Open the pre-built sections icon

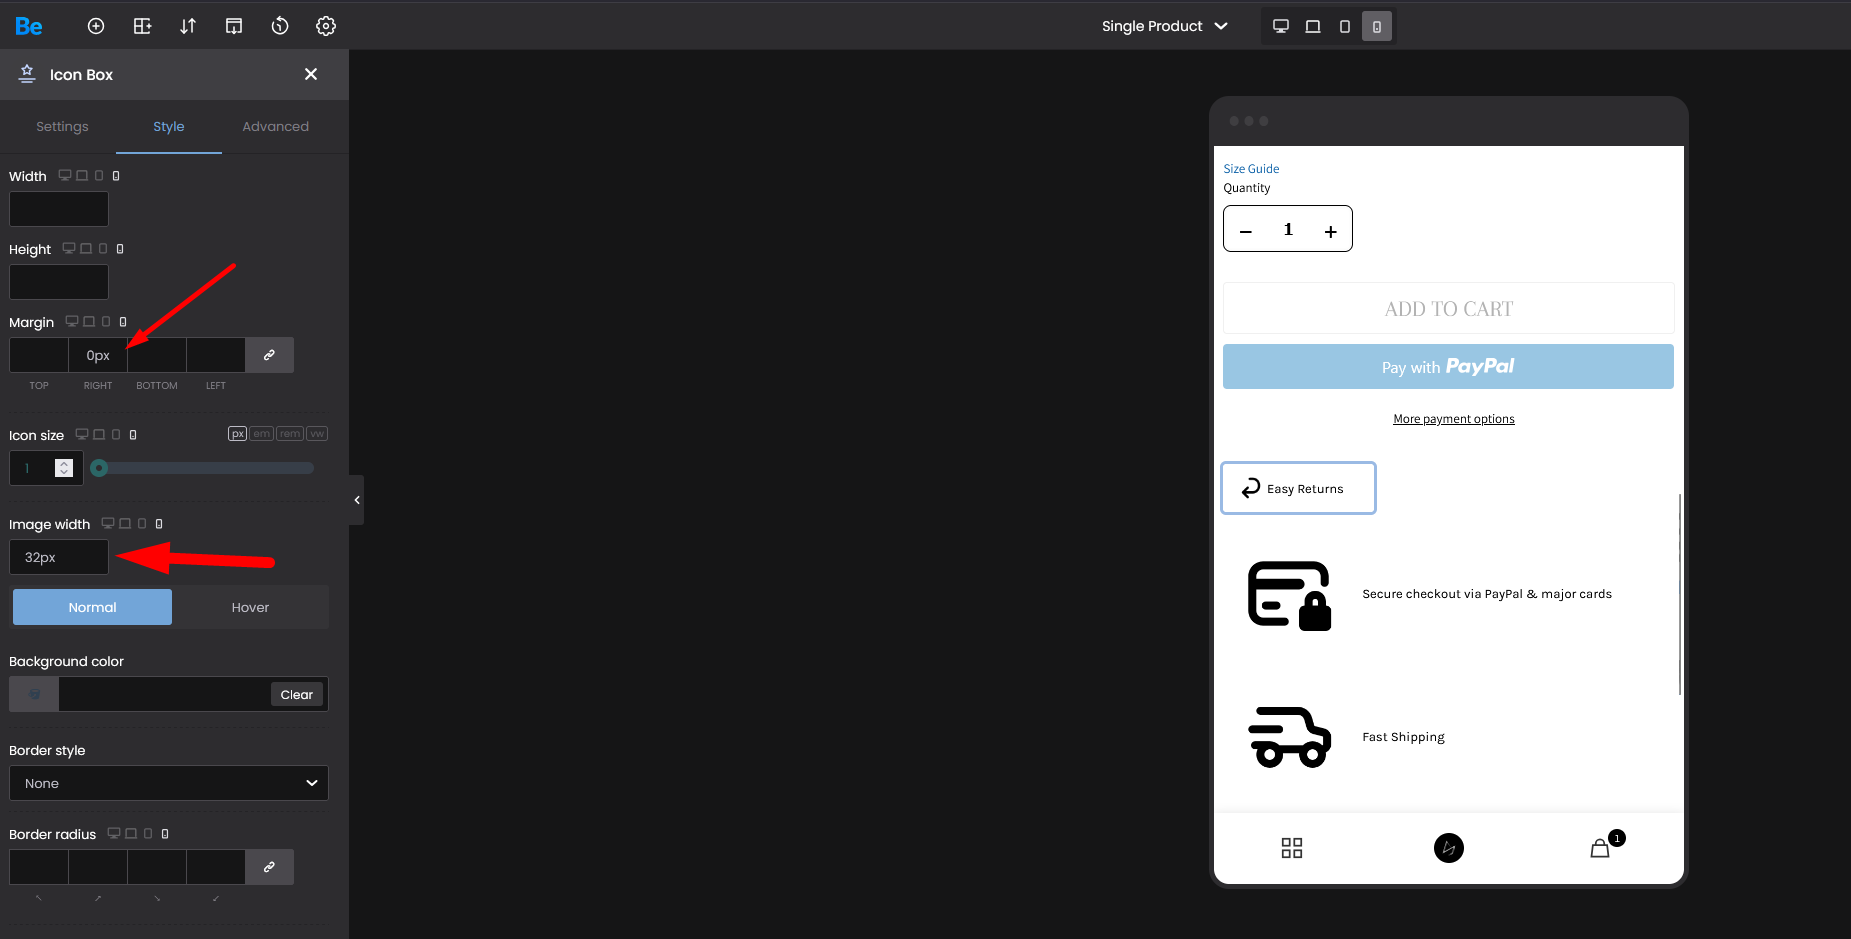click(234, 26)
